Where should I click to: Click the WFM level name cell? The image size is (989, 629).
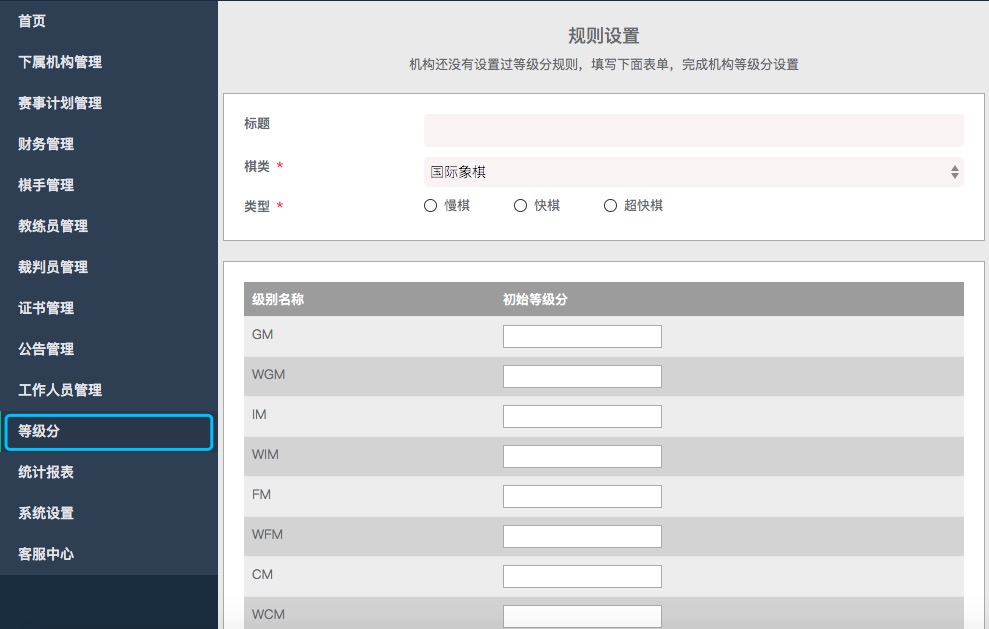267,534
